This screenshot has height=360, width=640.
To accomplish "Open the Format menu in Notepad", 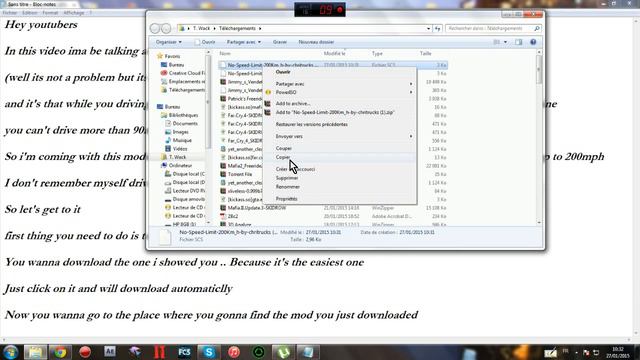I will coord(50,13).
